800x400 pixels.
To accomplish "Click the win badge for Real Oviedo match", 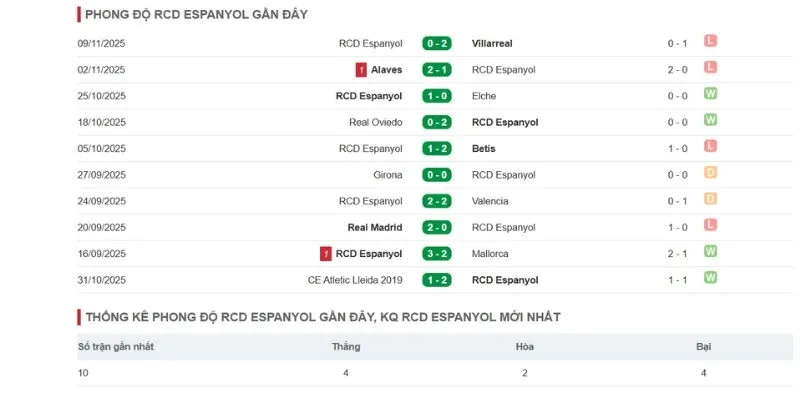I will pos(711,121).
